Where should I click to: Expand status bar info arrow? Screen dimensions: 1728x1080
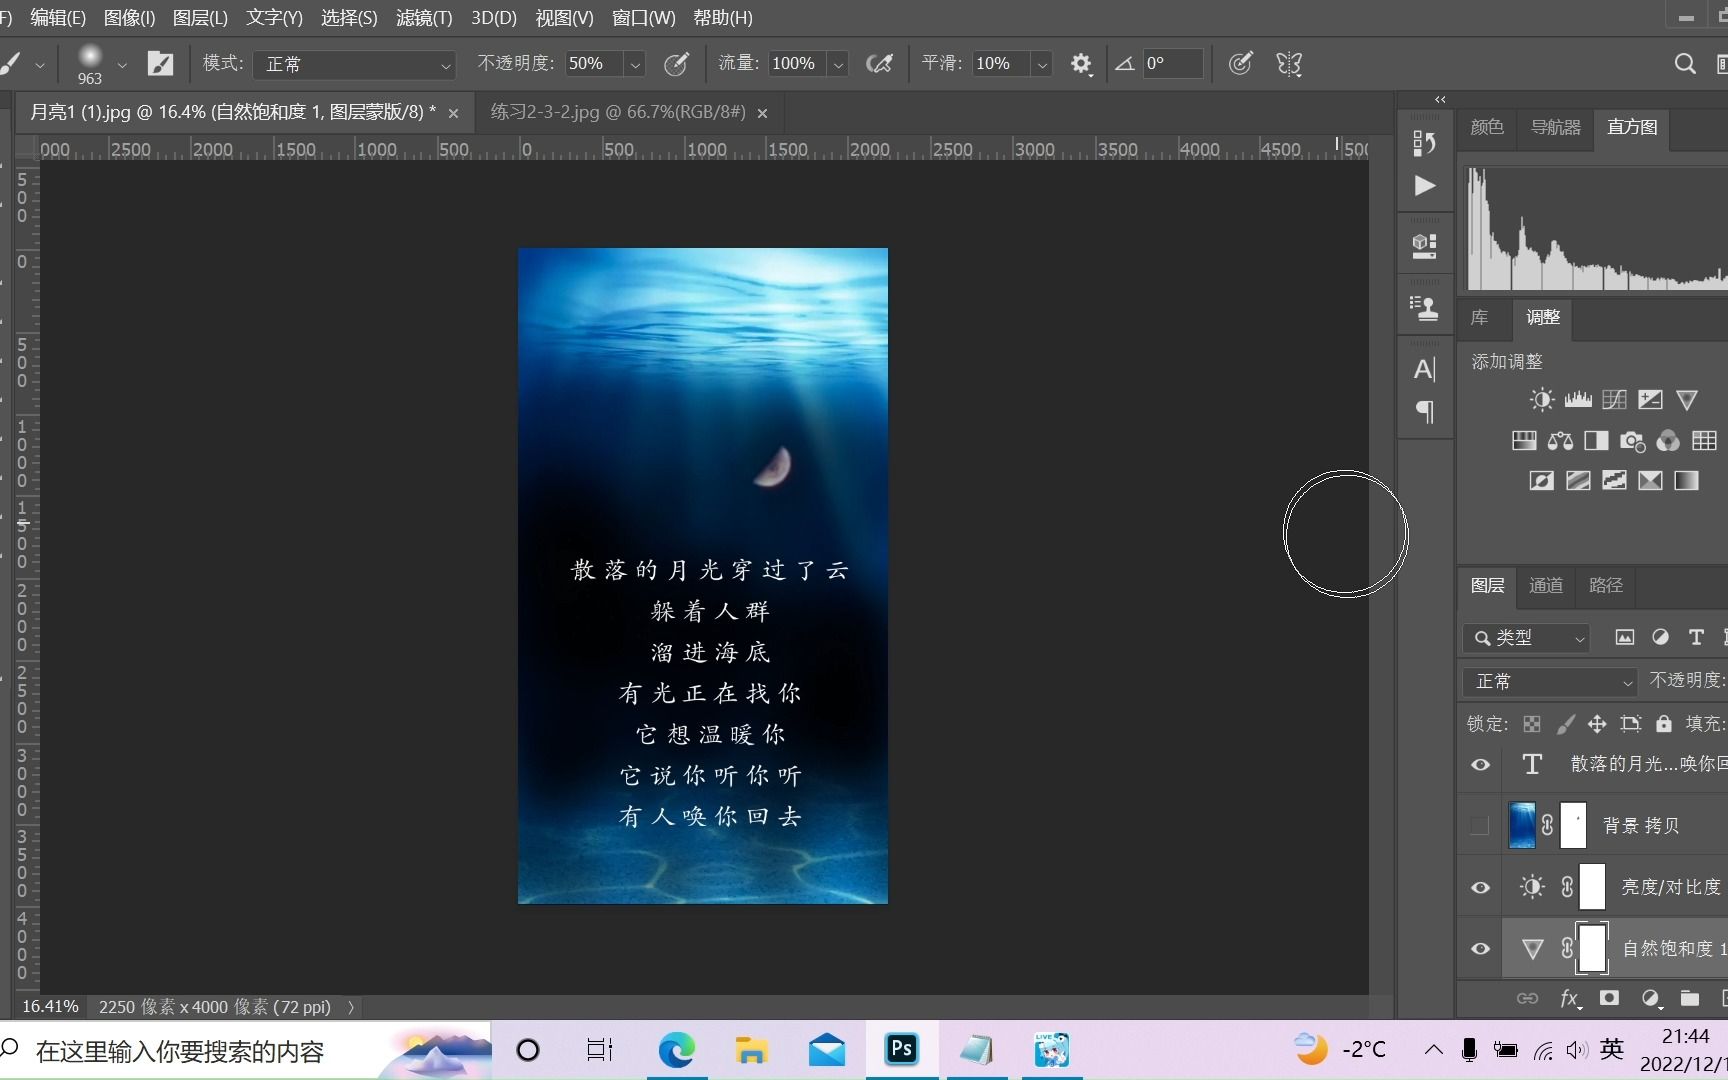tap(351, 1007)
